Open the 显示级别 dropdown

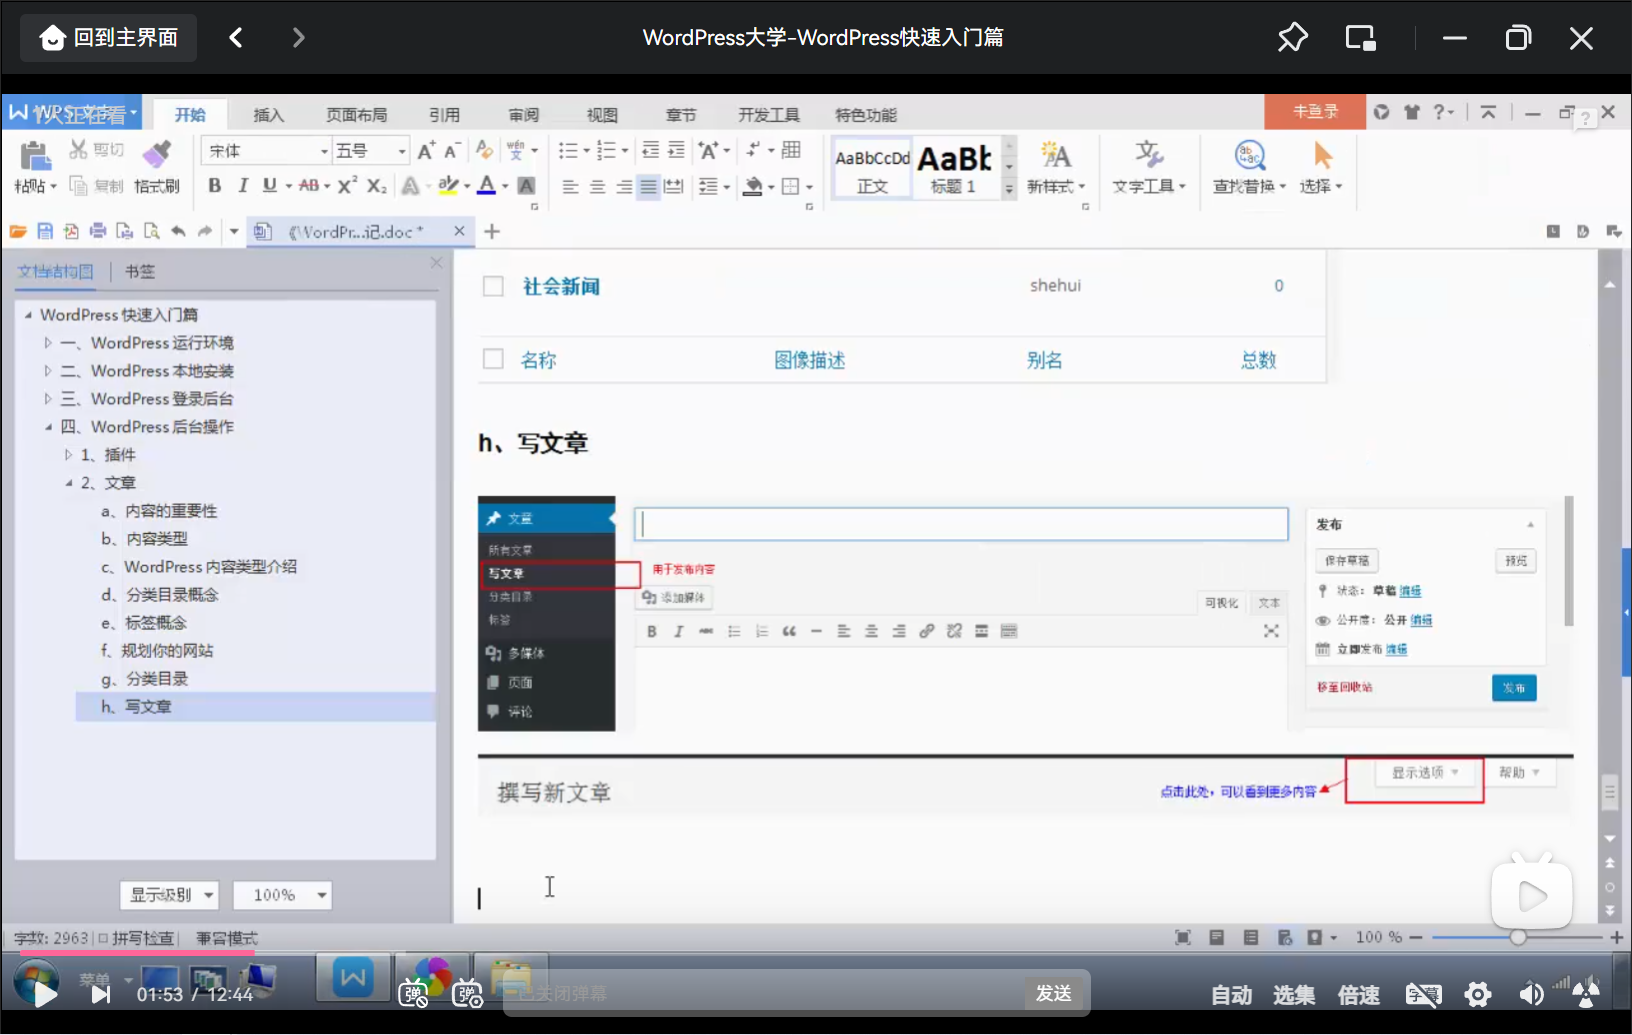pos(169,895)
